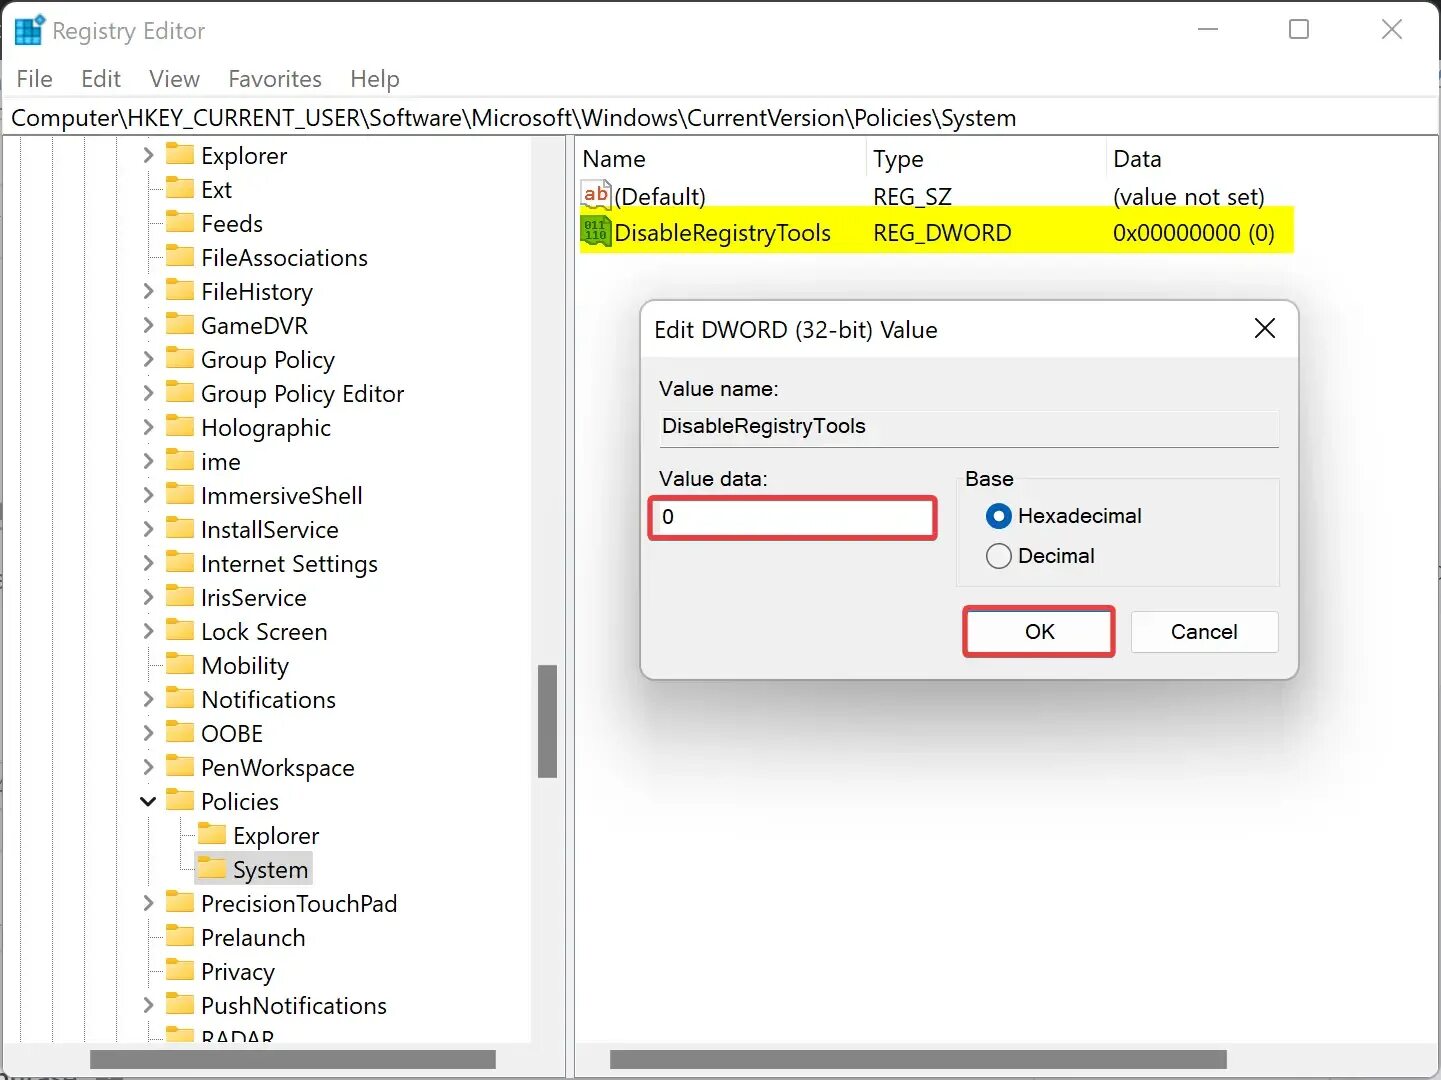
Task: Cancel the Edit DWORD dialog
Action: point(1204,631)
